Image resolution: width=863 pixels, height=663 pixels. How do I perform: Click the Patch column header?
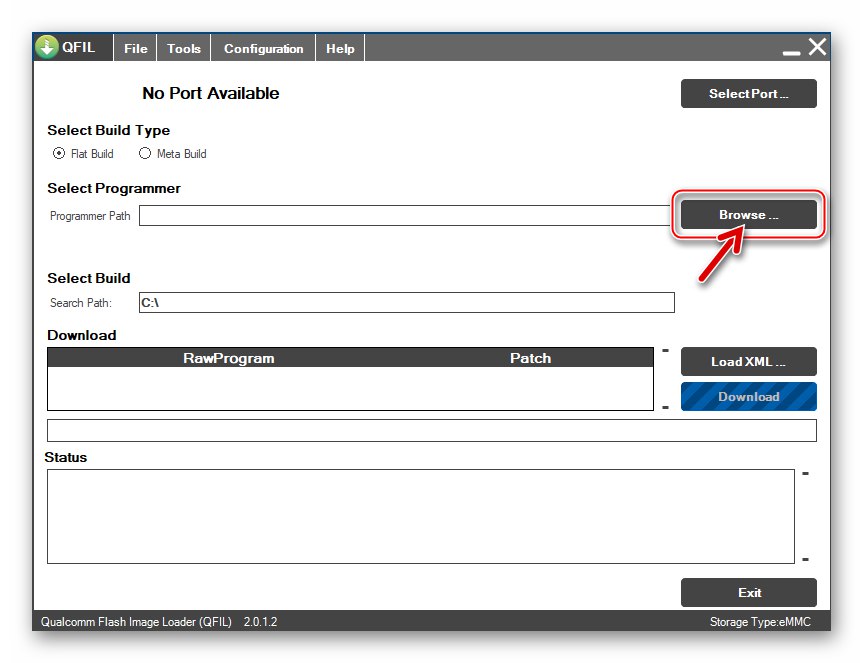(x=530, y=358)
